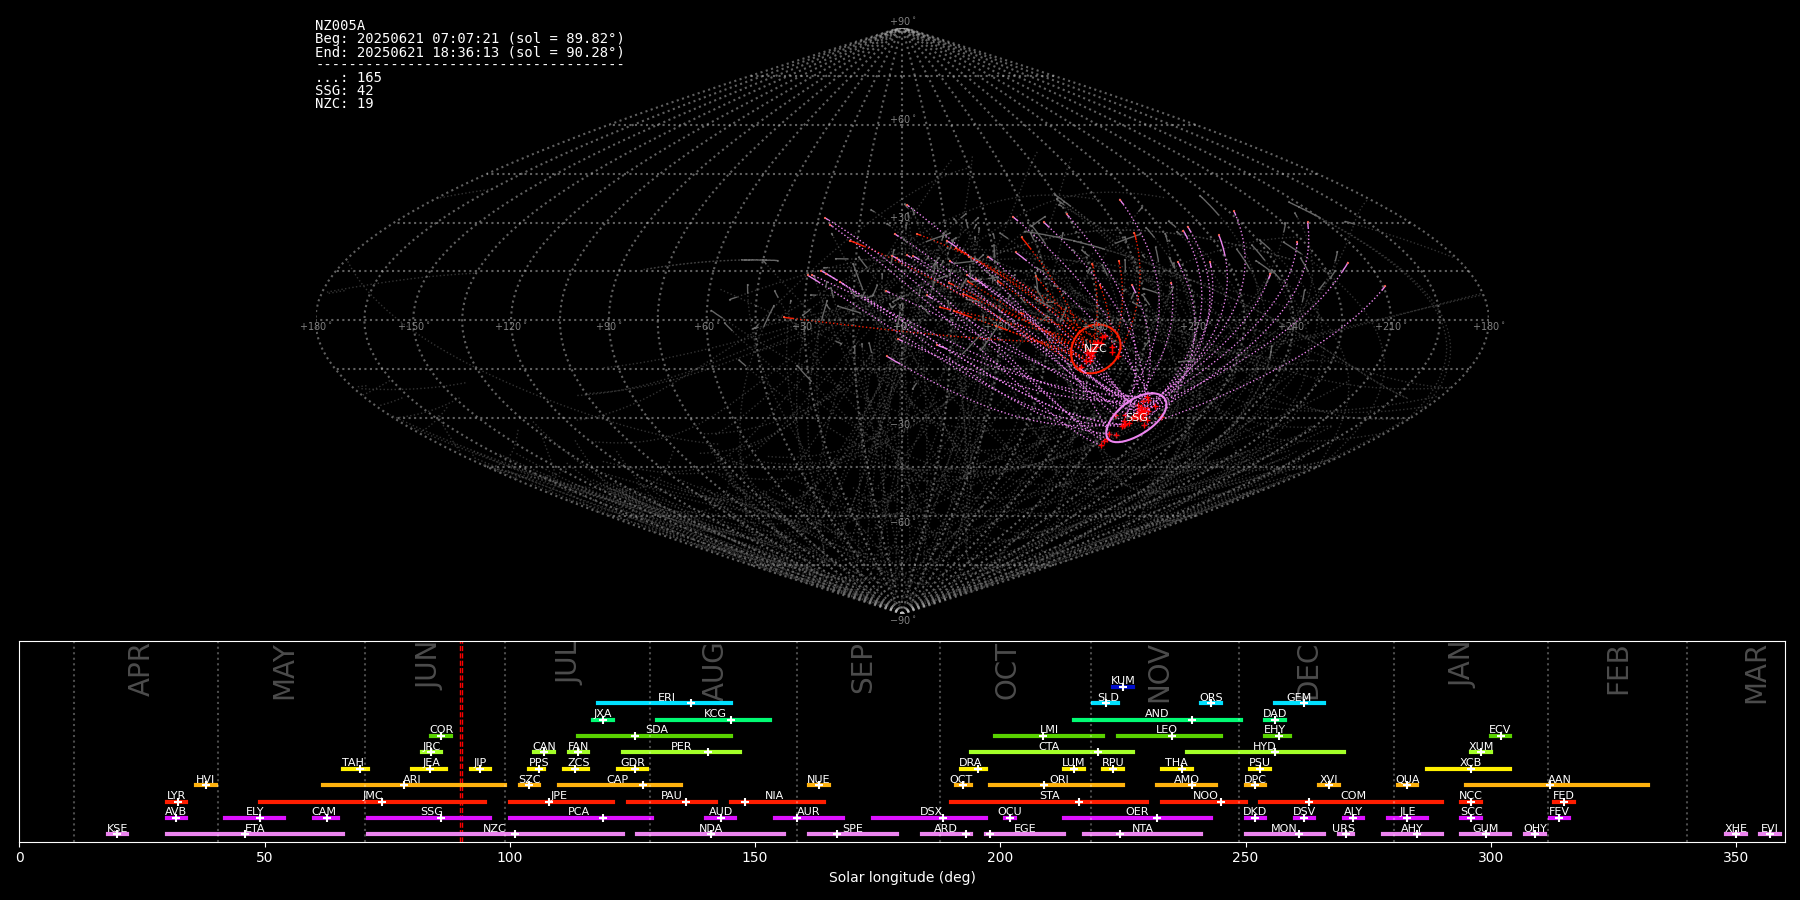Click the AAN shower label
This screenshot has height=900, width=1800.
pyautogui.click(x=1559, y=780)
